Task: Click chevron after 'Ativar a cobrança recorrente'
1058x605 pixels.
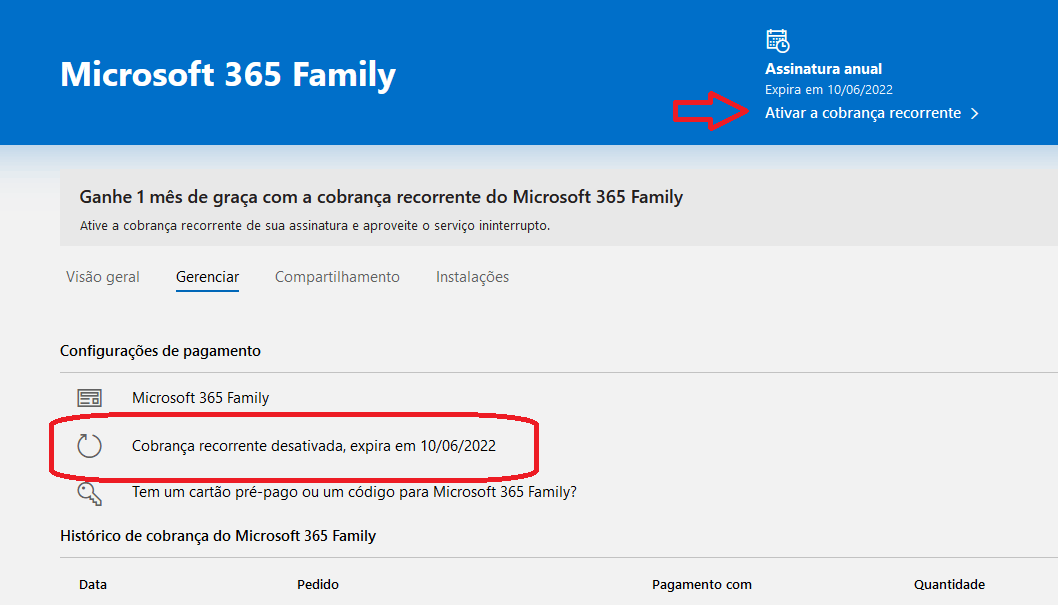Action: tap(974, 114)
